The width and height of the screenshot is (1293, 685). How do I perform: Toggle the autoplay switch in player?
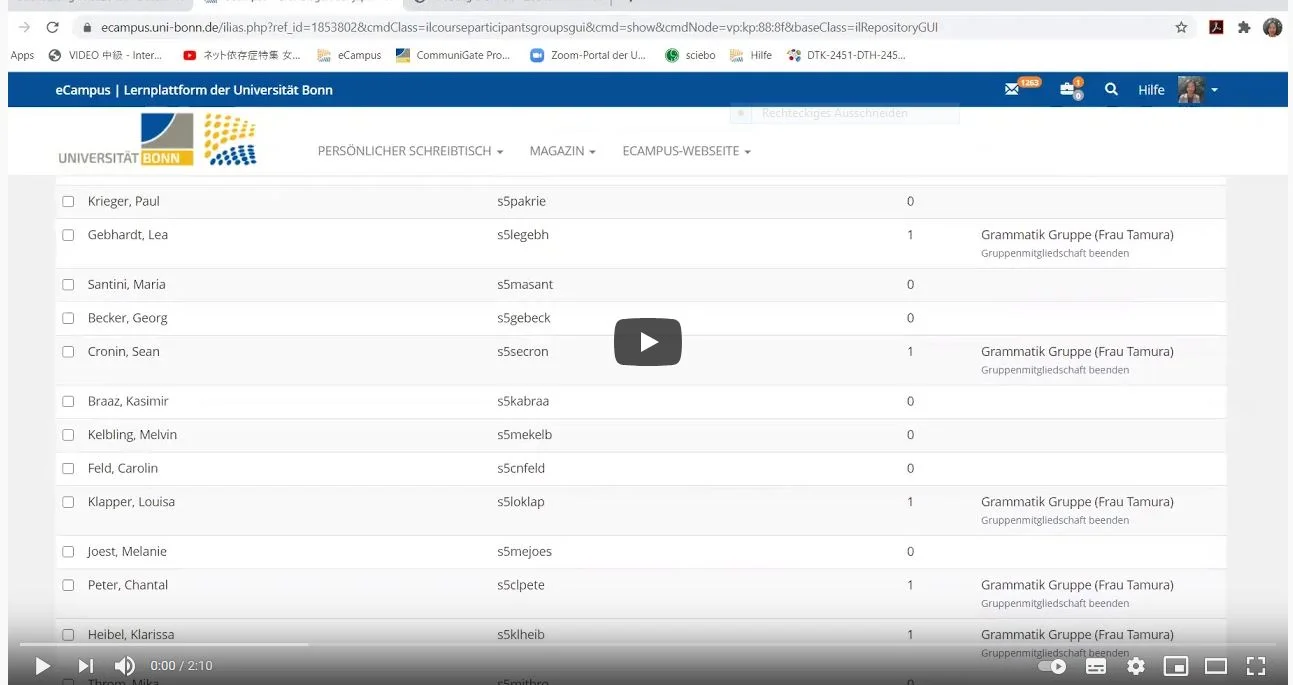(1052, 666)
